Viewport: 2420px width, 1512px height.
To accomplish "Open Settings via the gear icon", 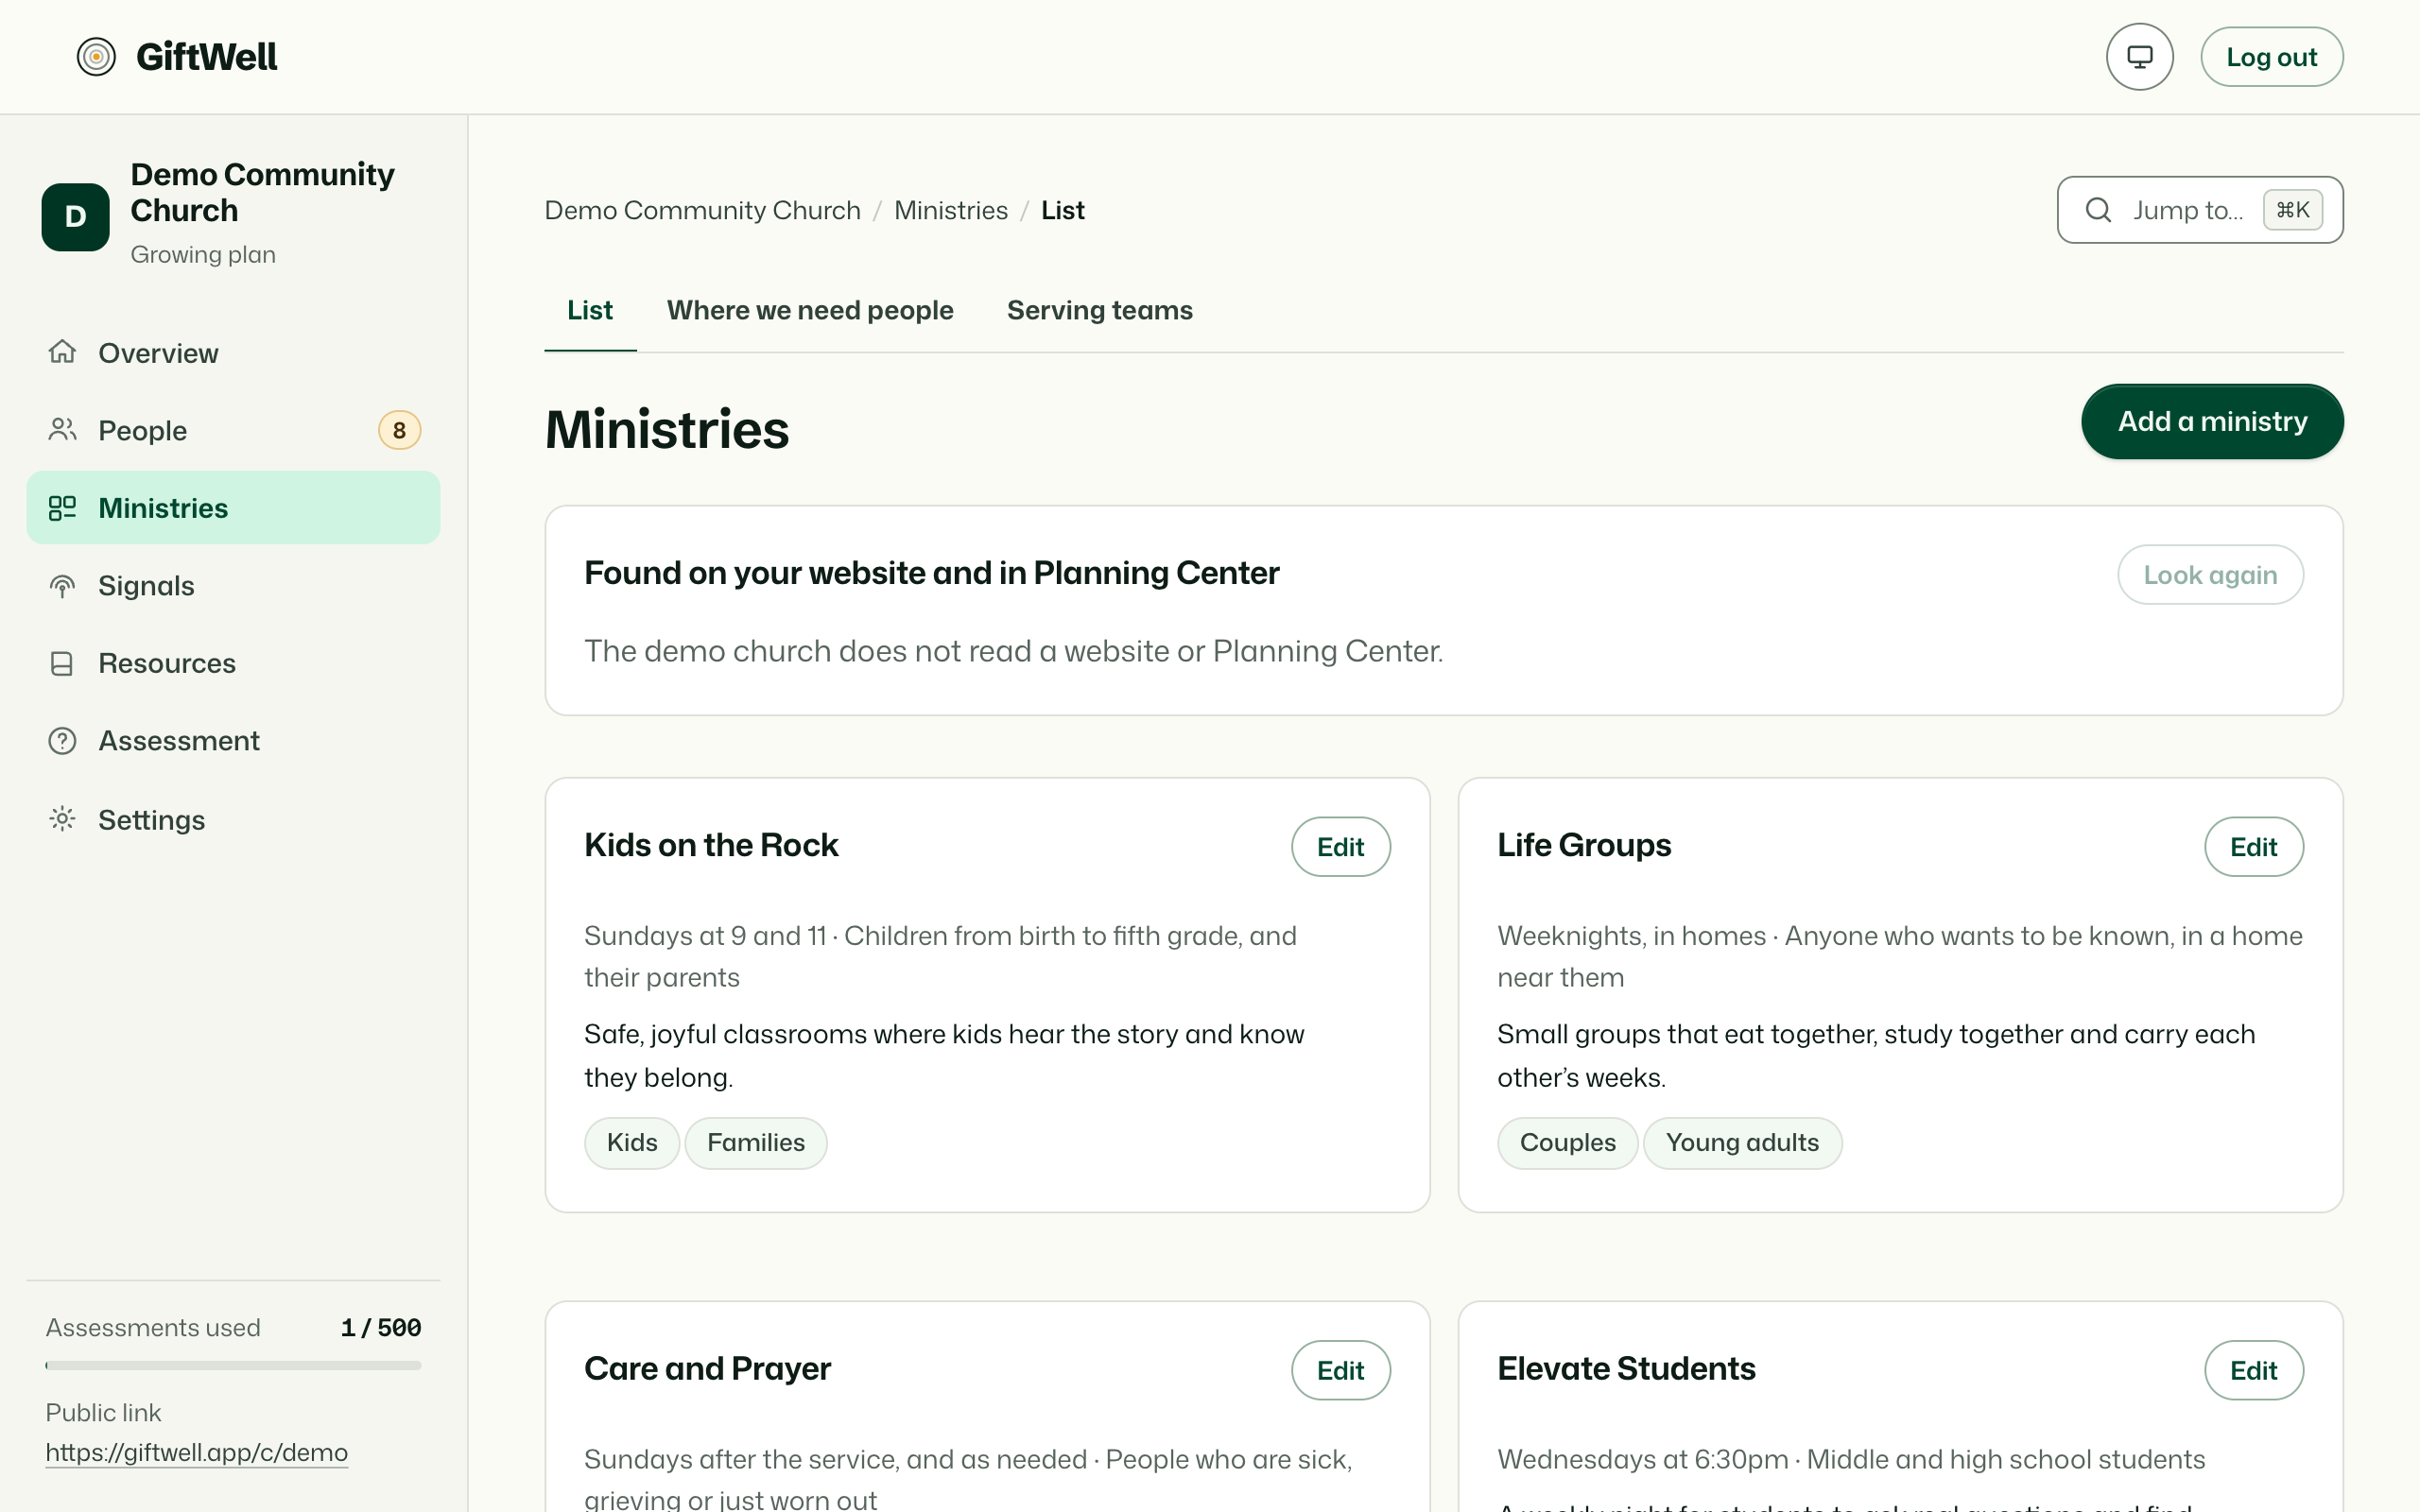I will coord(62,819).
